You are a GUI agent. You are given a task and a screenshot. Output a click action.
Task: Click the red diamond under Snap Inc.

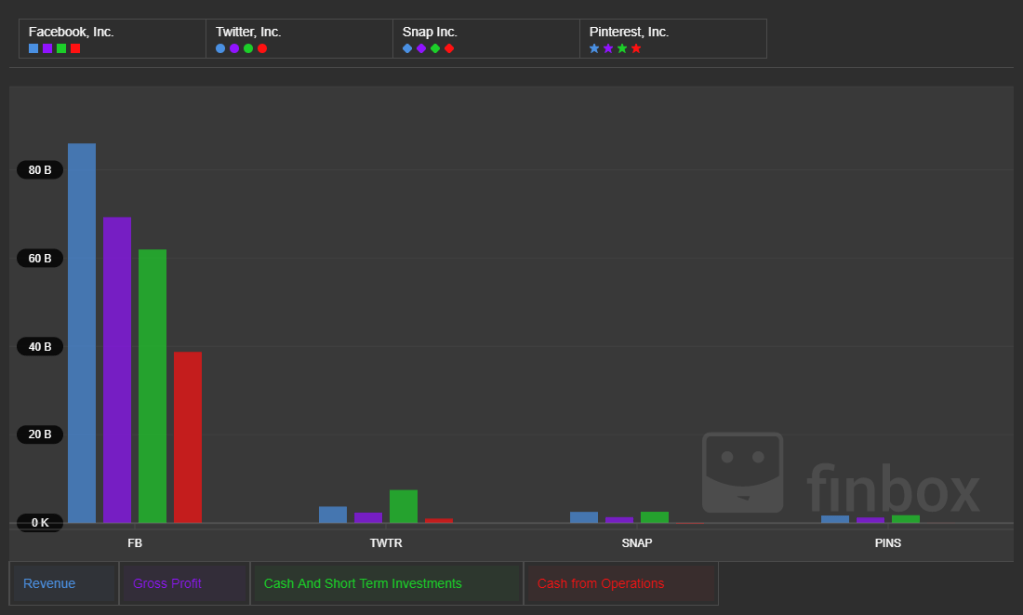click(449, 48)
